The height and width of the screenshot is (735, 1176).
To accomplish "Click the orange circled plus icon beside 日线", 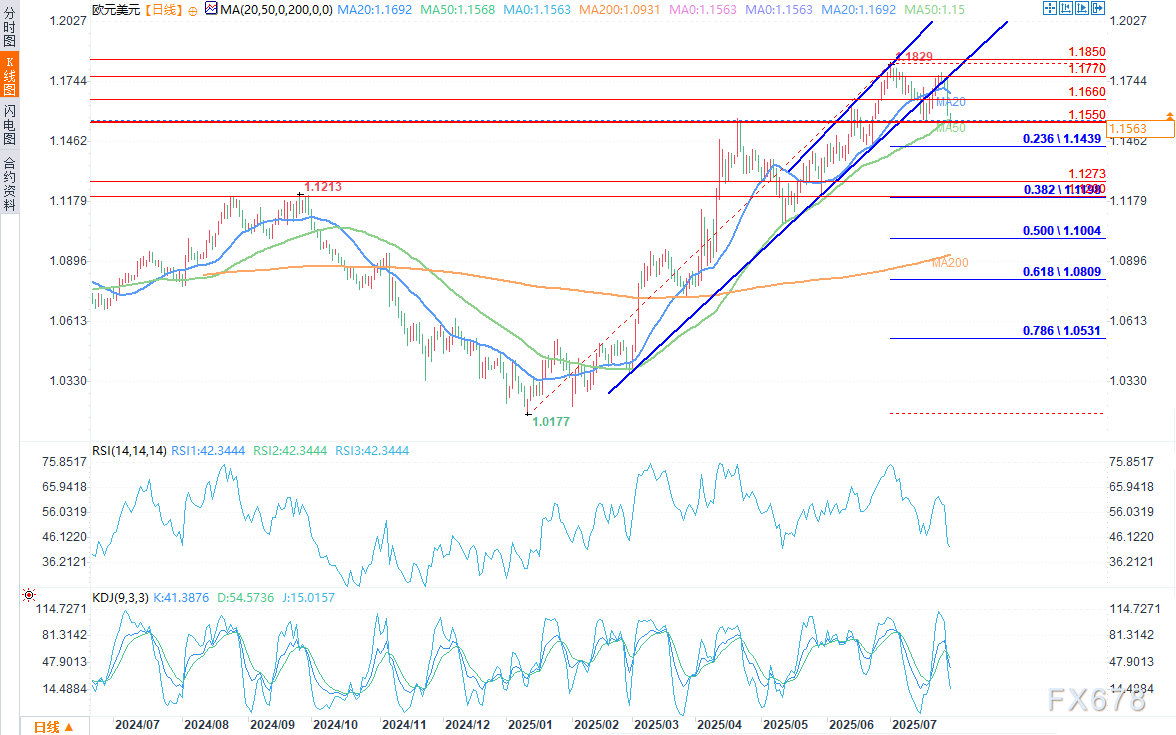I will (192, 9).
